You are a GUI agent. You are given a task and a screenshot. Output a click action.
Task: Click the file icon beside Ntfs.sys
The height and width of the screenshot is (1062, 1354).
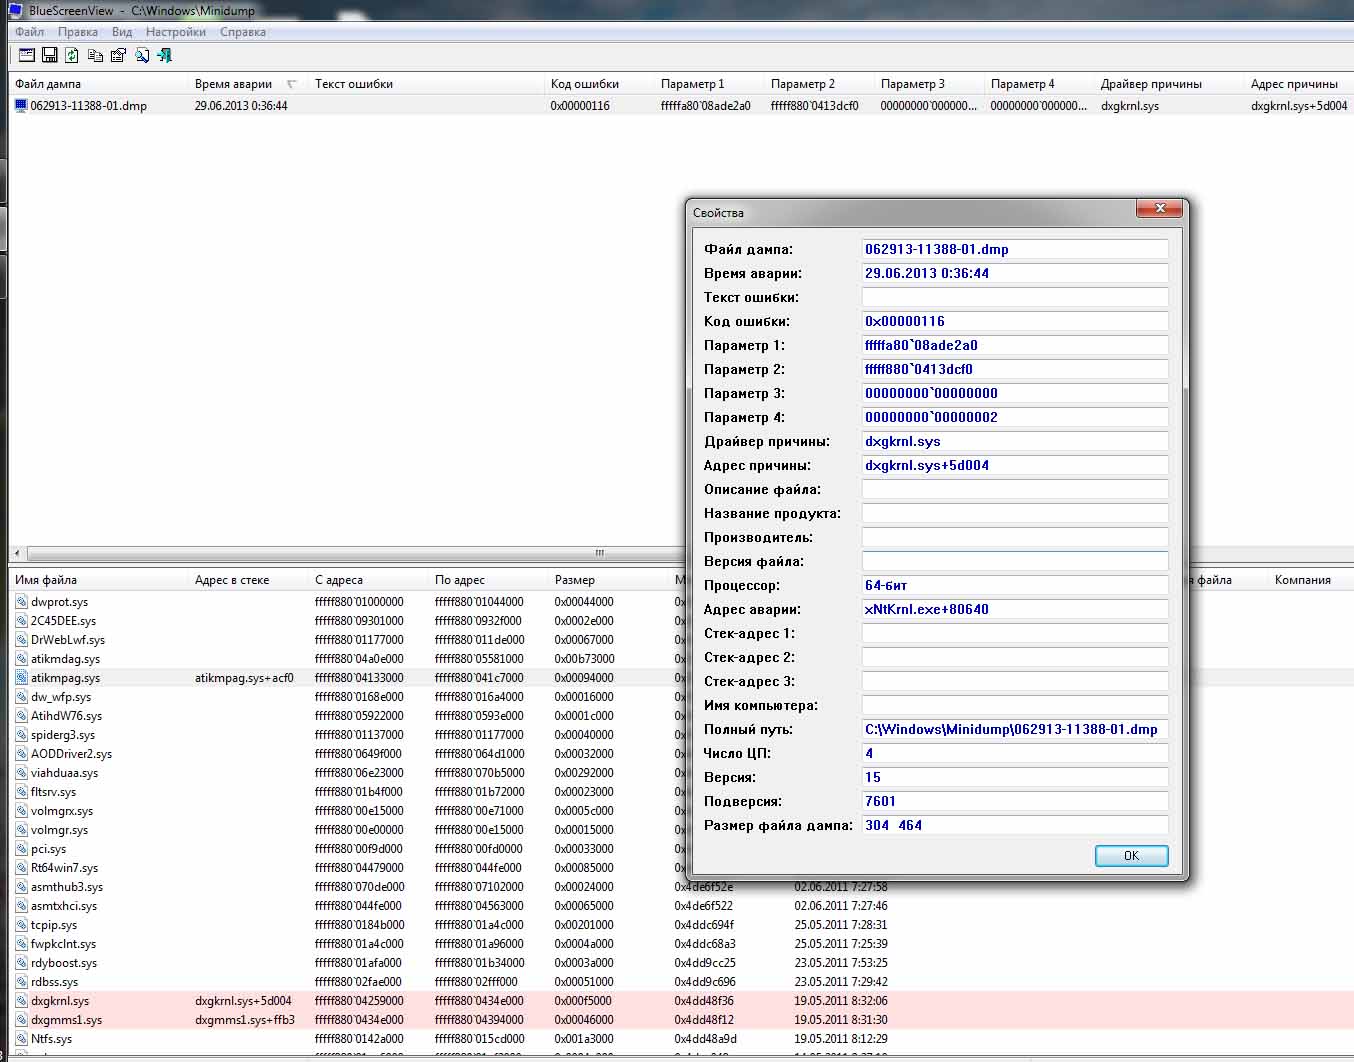pos(21,1039)
